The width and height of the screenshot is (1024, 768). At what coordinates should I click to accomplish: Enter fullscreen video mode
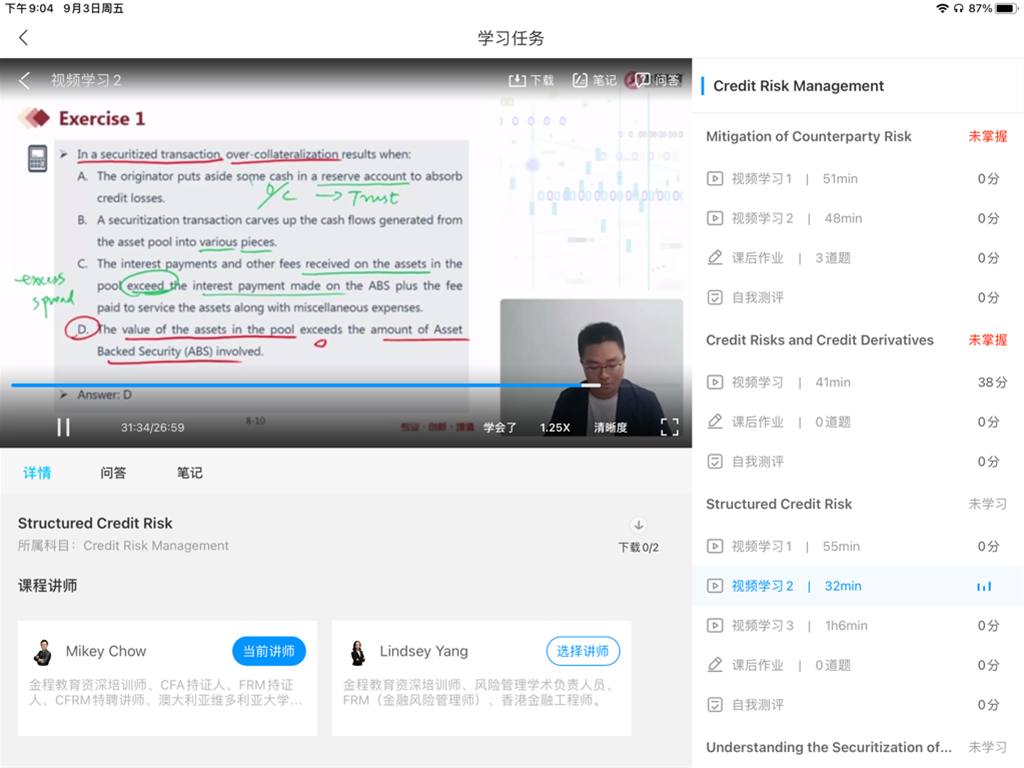click(x=669, y=427)
